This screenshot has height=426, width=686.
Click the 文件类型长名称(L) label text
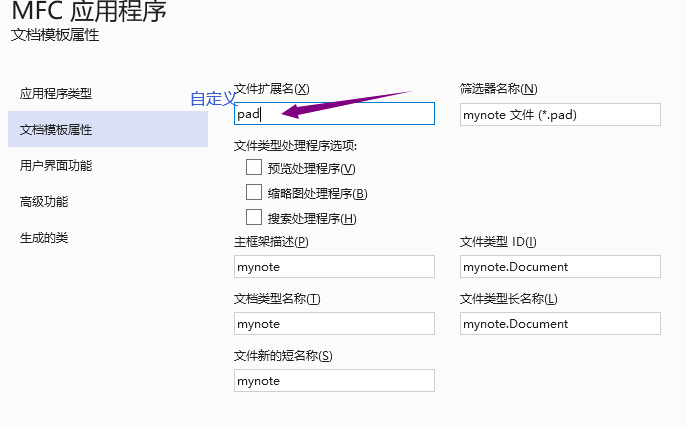coord(508,299)
